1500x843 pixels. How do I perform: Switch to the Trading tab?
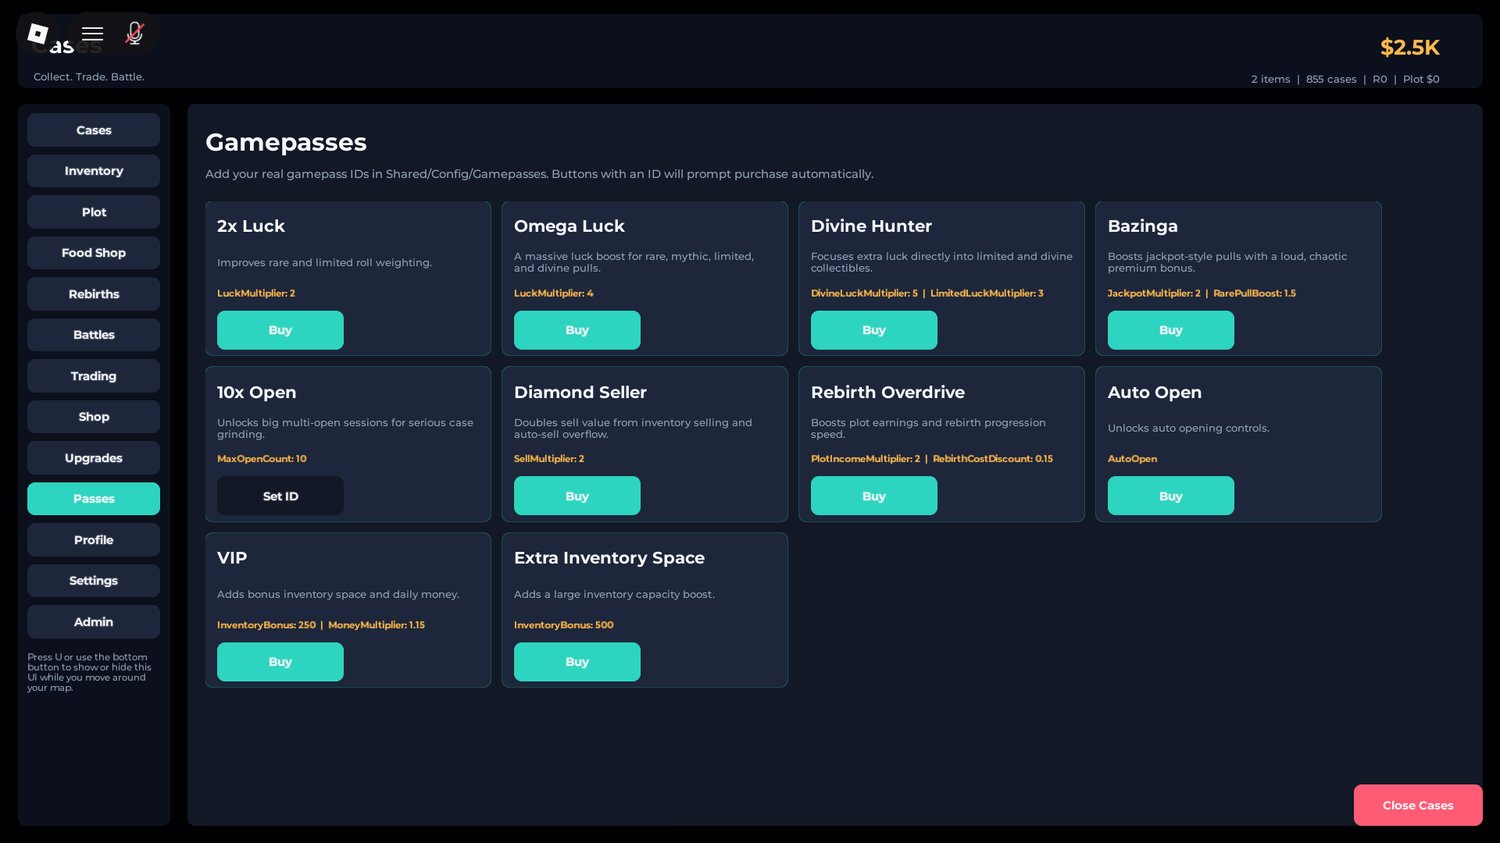pos(94,376)
